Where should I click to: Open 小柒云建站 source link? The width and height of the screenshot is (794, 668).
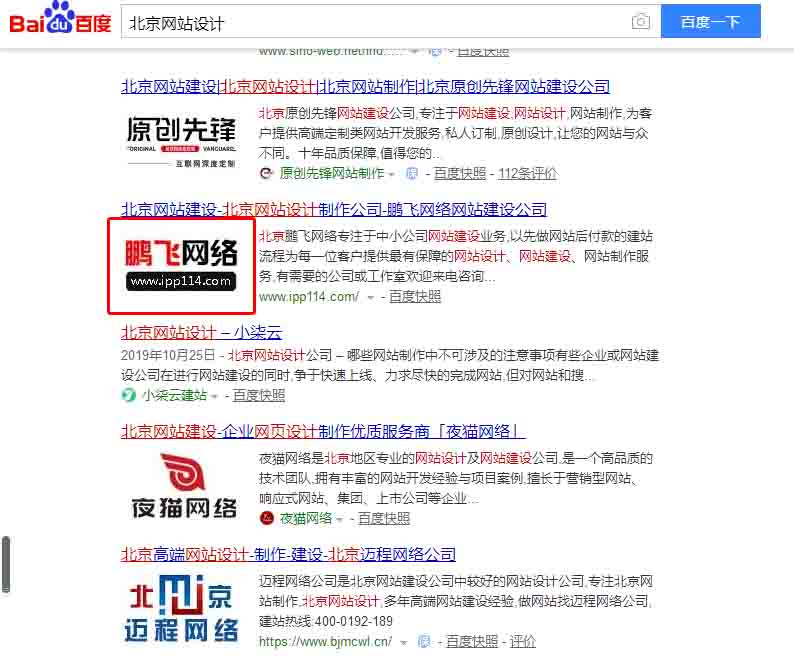[174, 395]
